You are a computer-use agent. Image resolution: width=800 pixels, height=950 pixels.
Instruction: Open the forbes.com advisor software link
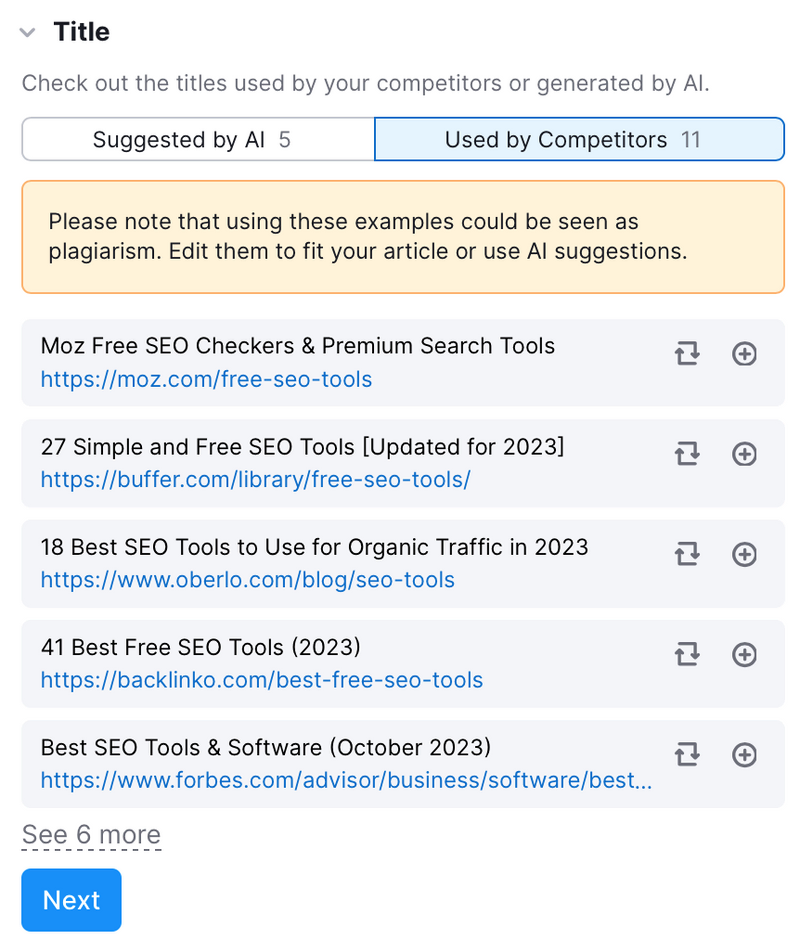point(346,780)
